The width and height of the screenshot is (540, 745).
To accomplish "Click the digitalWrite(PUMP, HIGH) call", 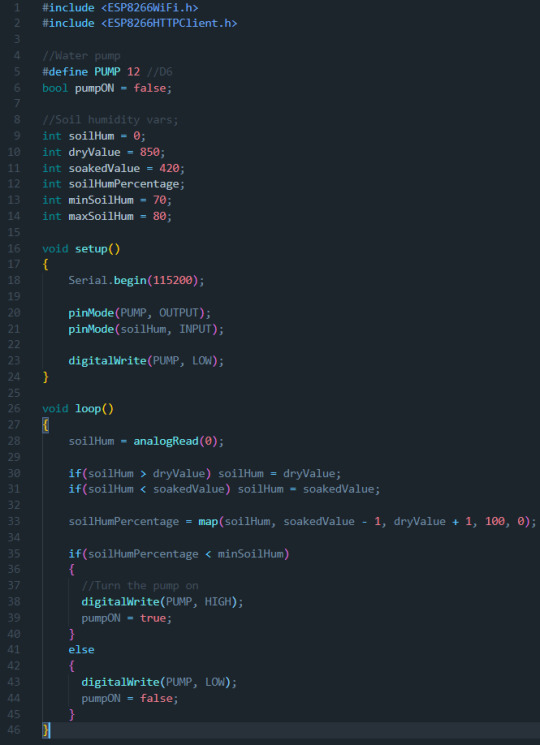I will point(162,602).
